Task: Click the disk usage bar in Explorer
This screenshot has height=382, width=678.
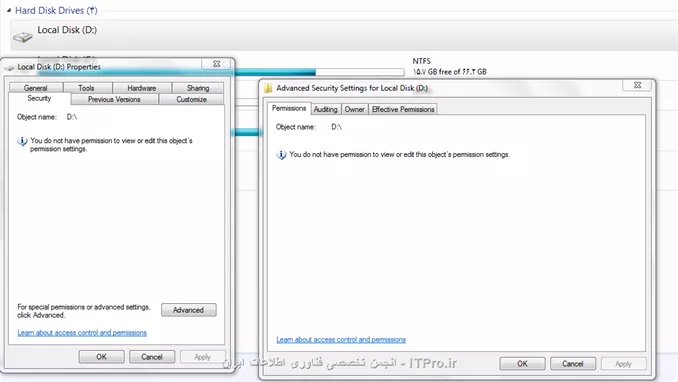Action: (x=319, y=72)
